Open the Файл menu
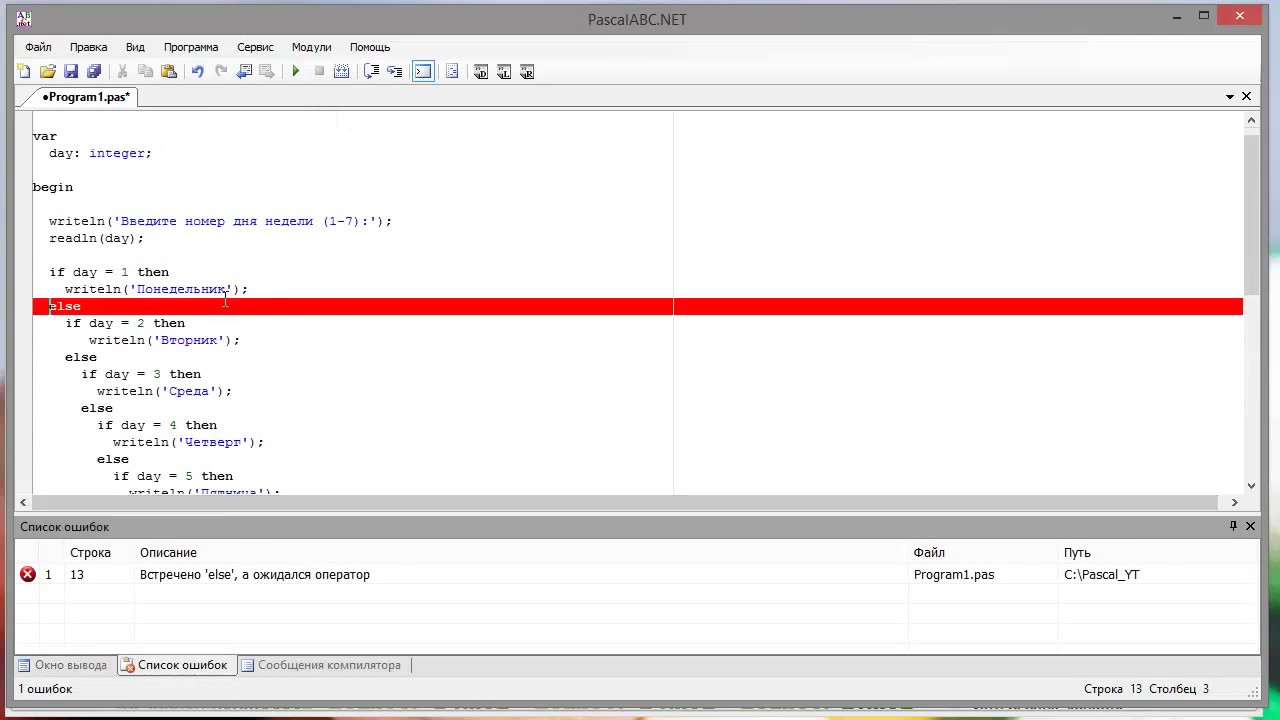The width and height of the screenshot is (1280, 720). [38, 47]
